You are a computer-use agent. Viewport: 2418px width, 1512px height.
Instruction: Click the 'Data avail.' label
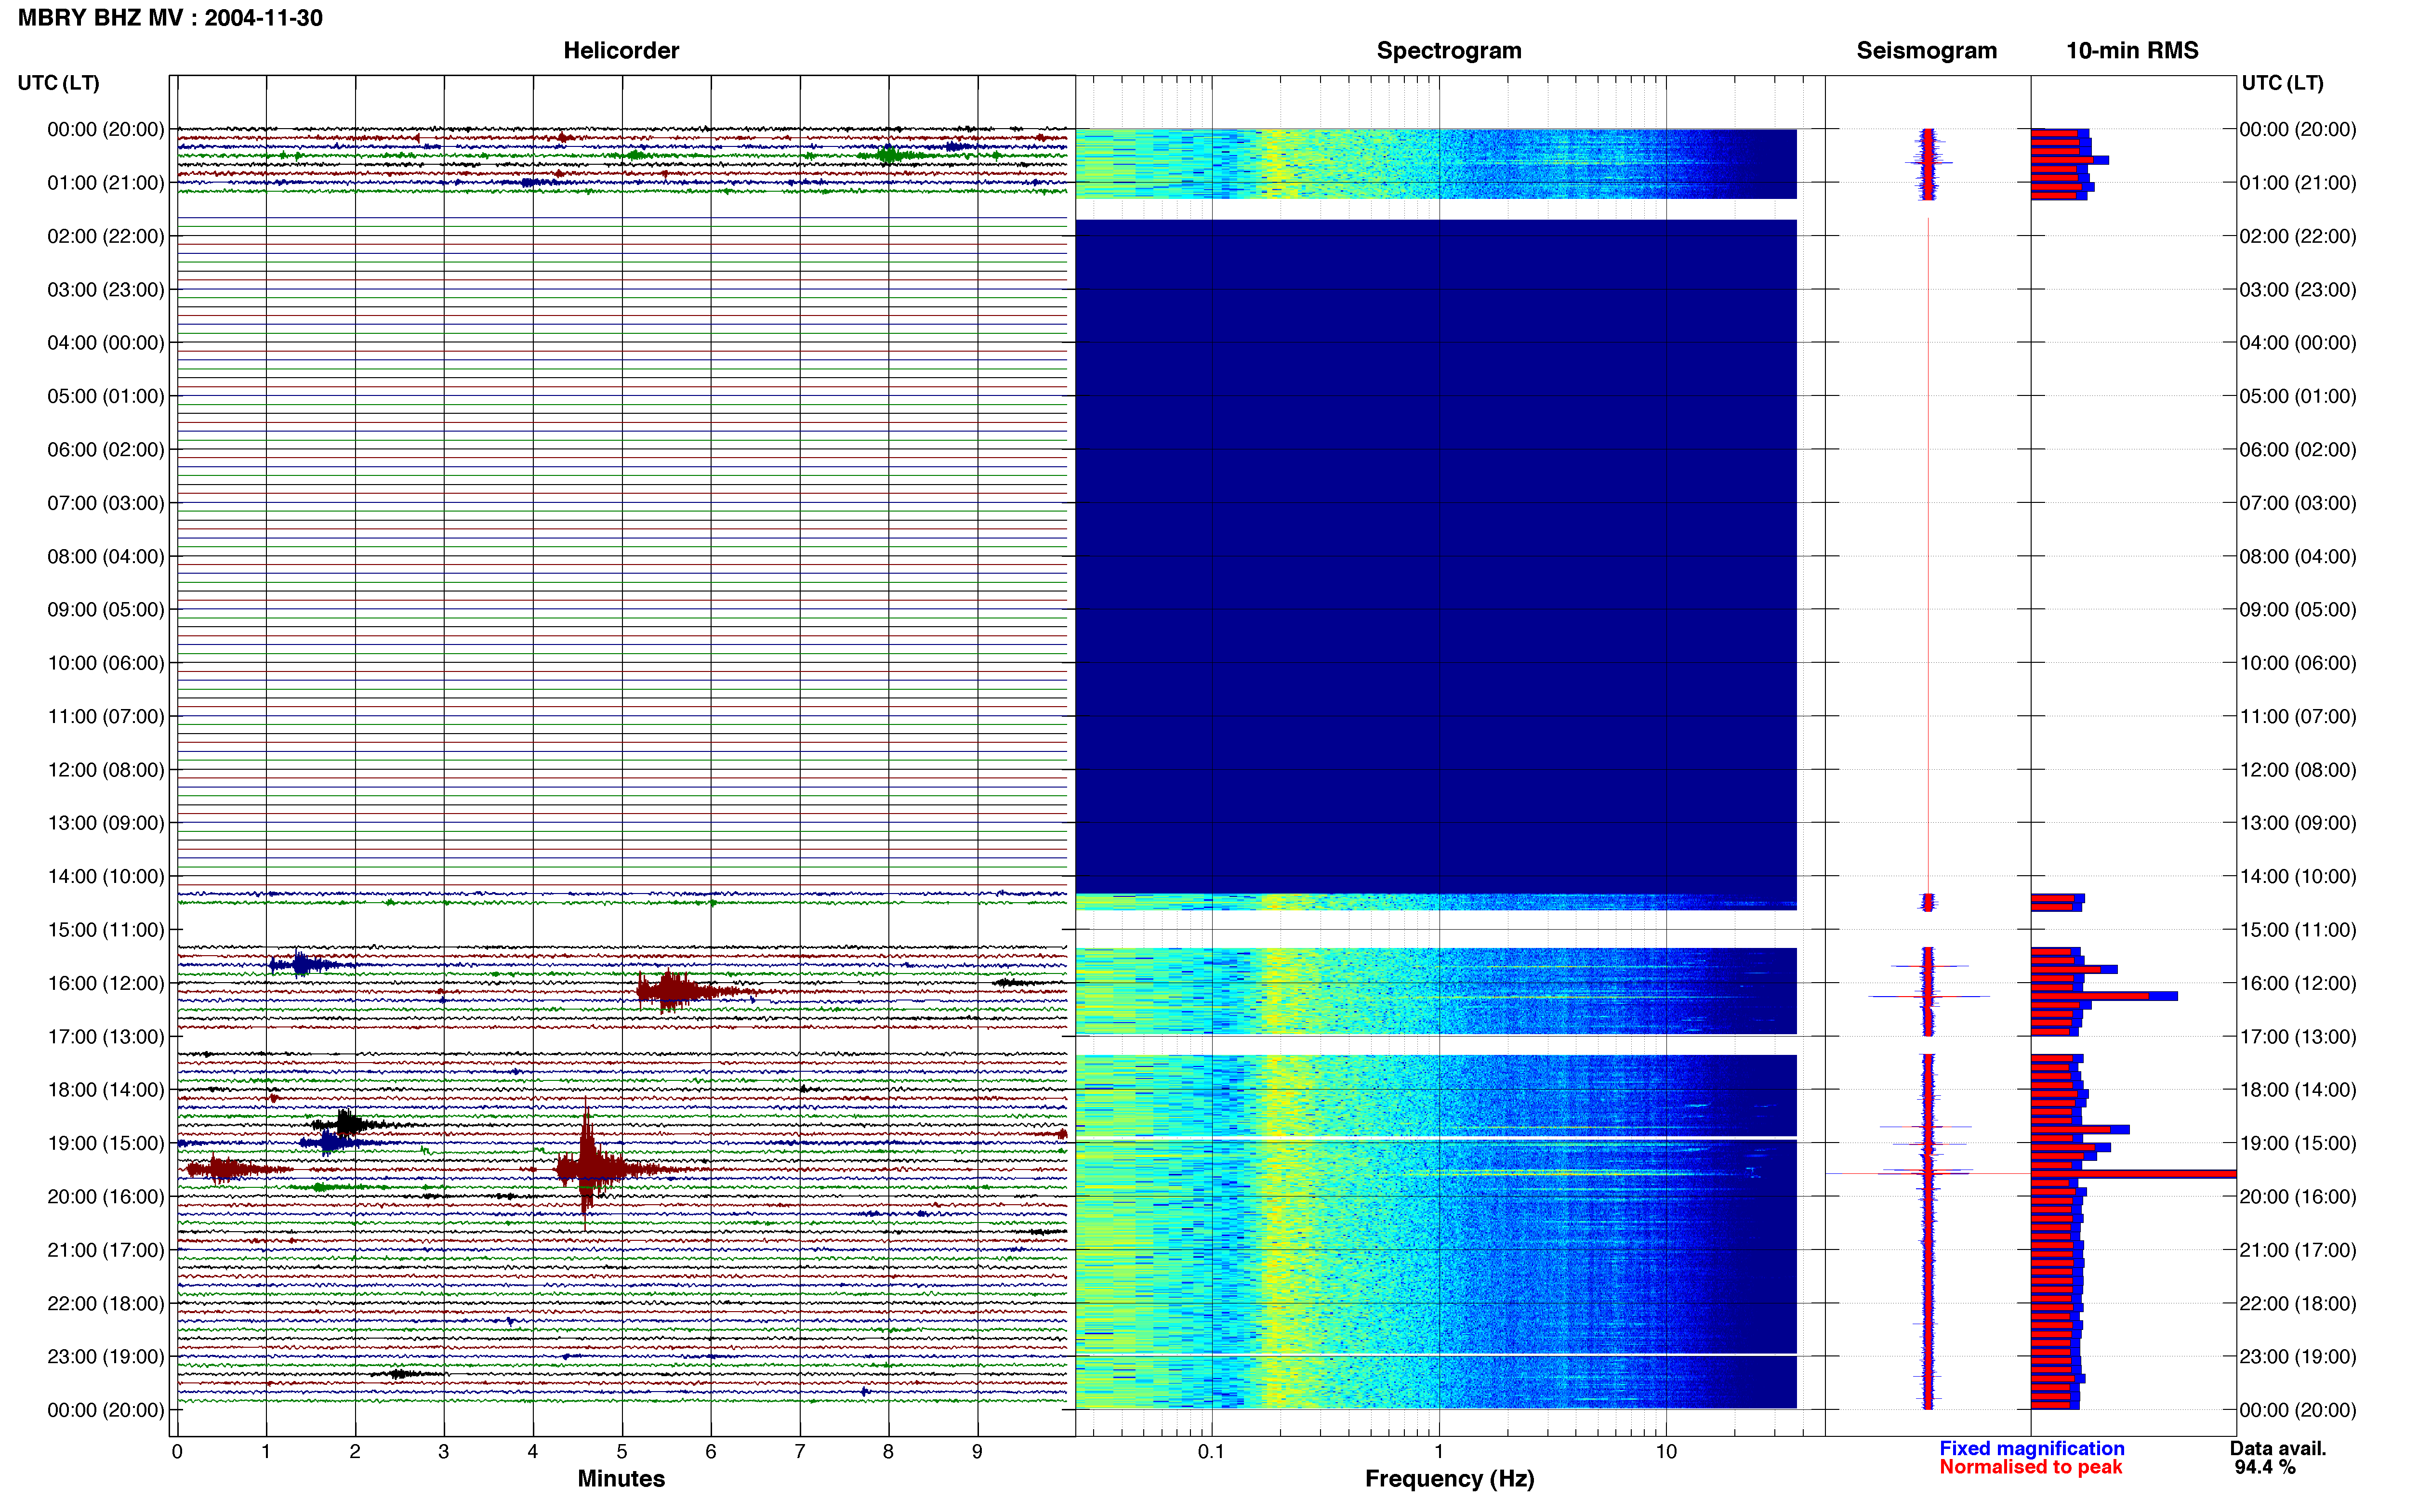[2278, 1448]
